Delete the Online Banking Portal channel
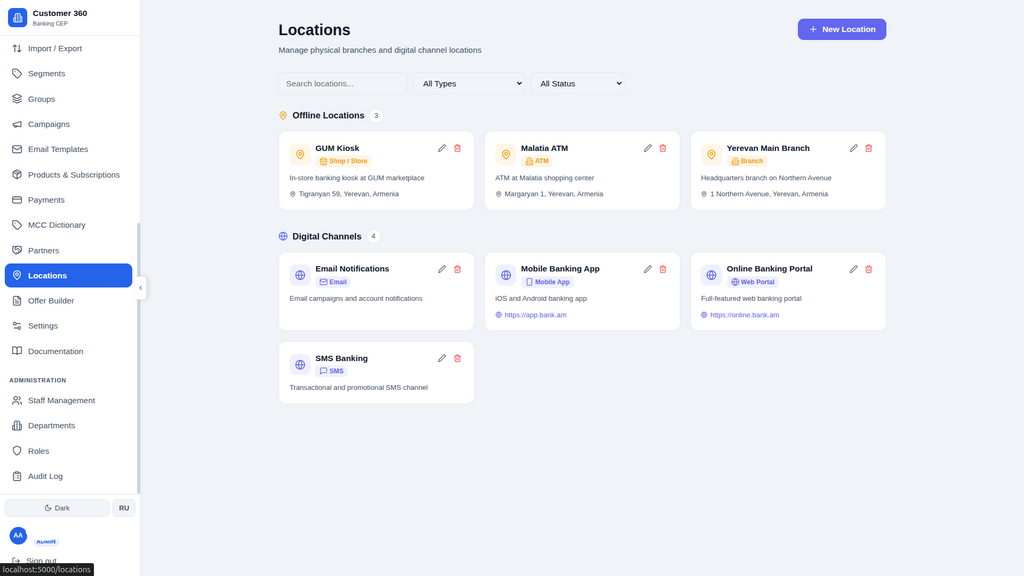Screen dimensions: 1024x576 click(x=869, y=269)
